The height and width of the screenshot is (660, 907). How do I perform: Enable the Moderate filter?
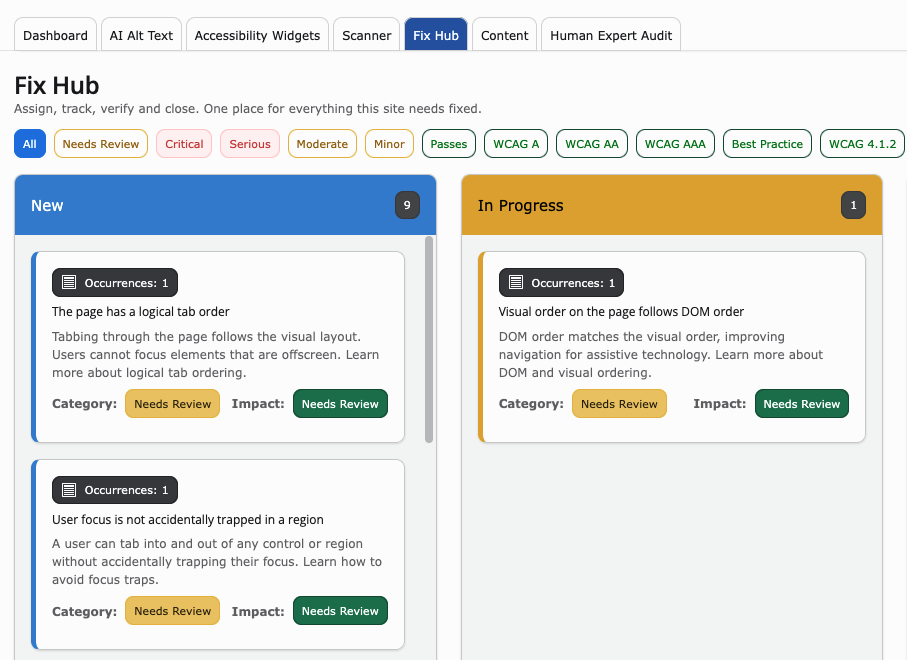[x=322, y=144]
